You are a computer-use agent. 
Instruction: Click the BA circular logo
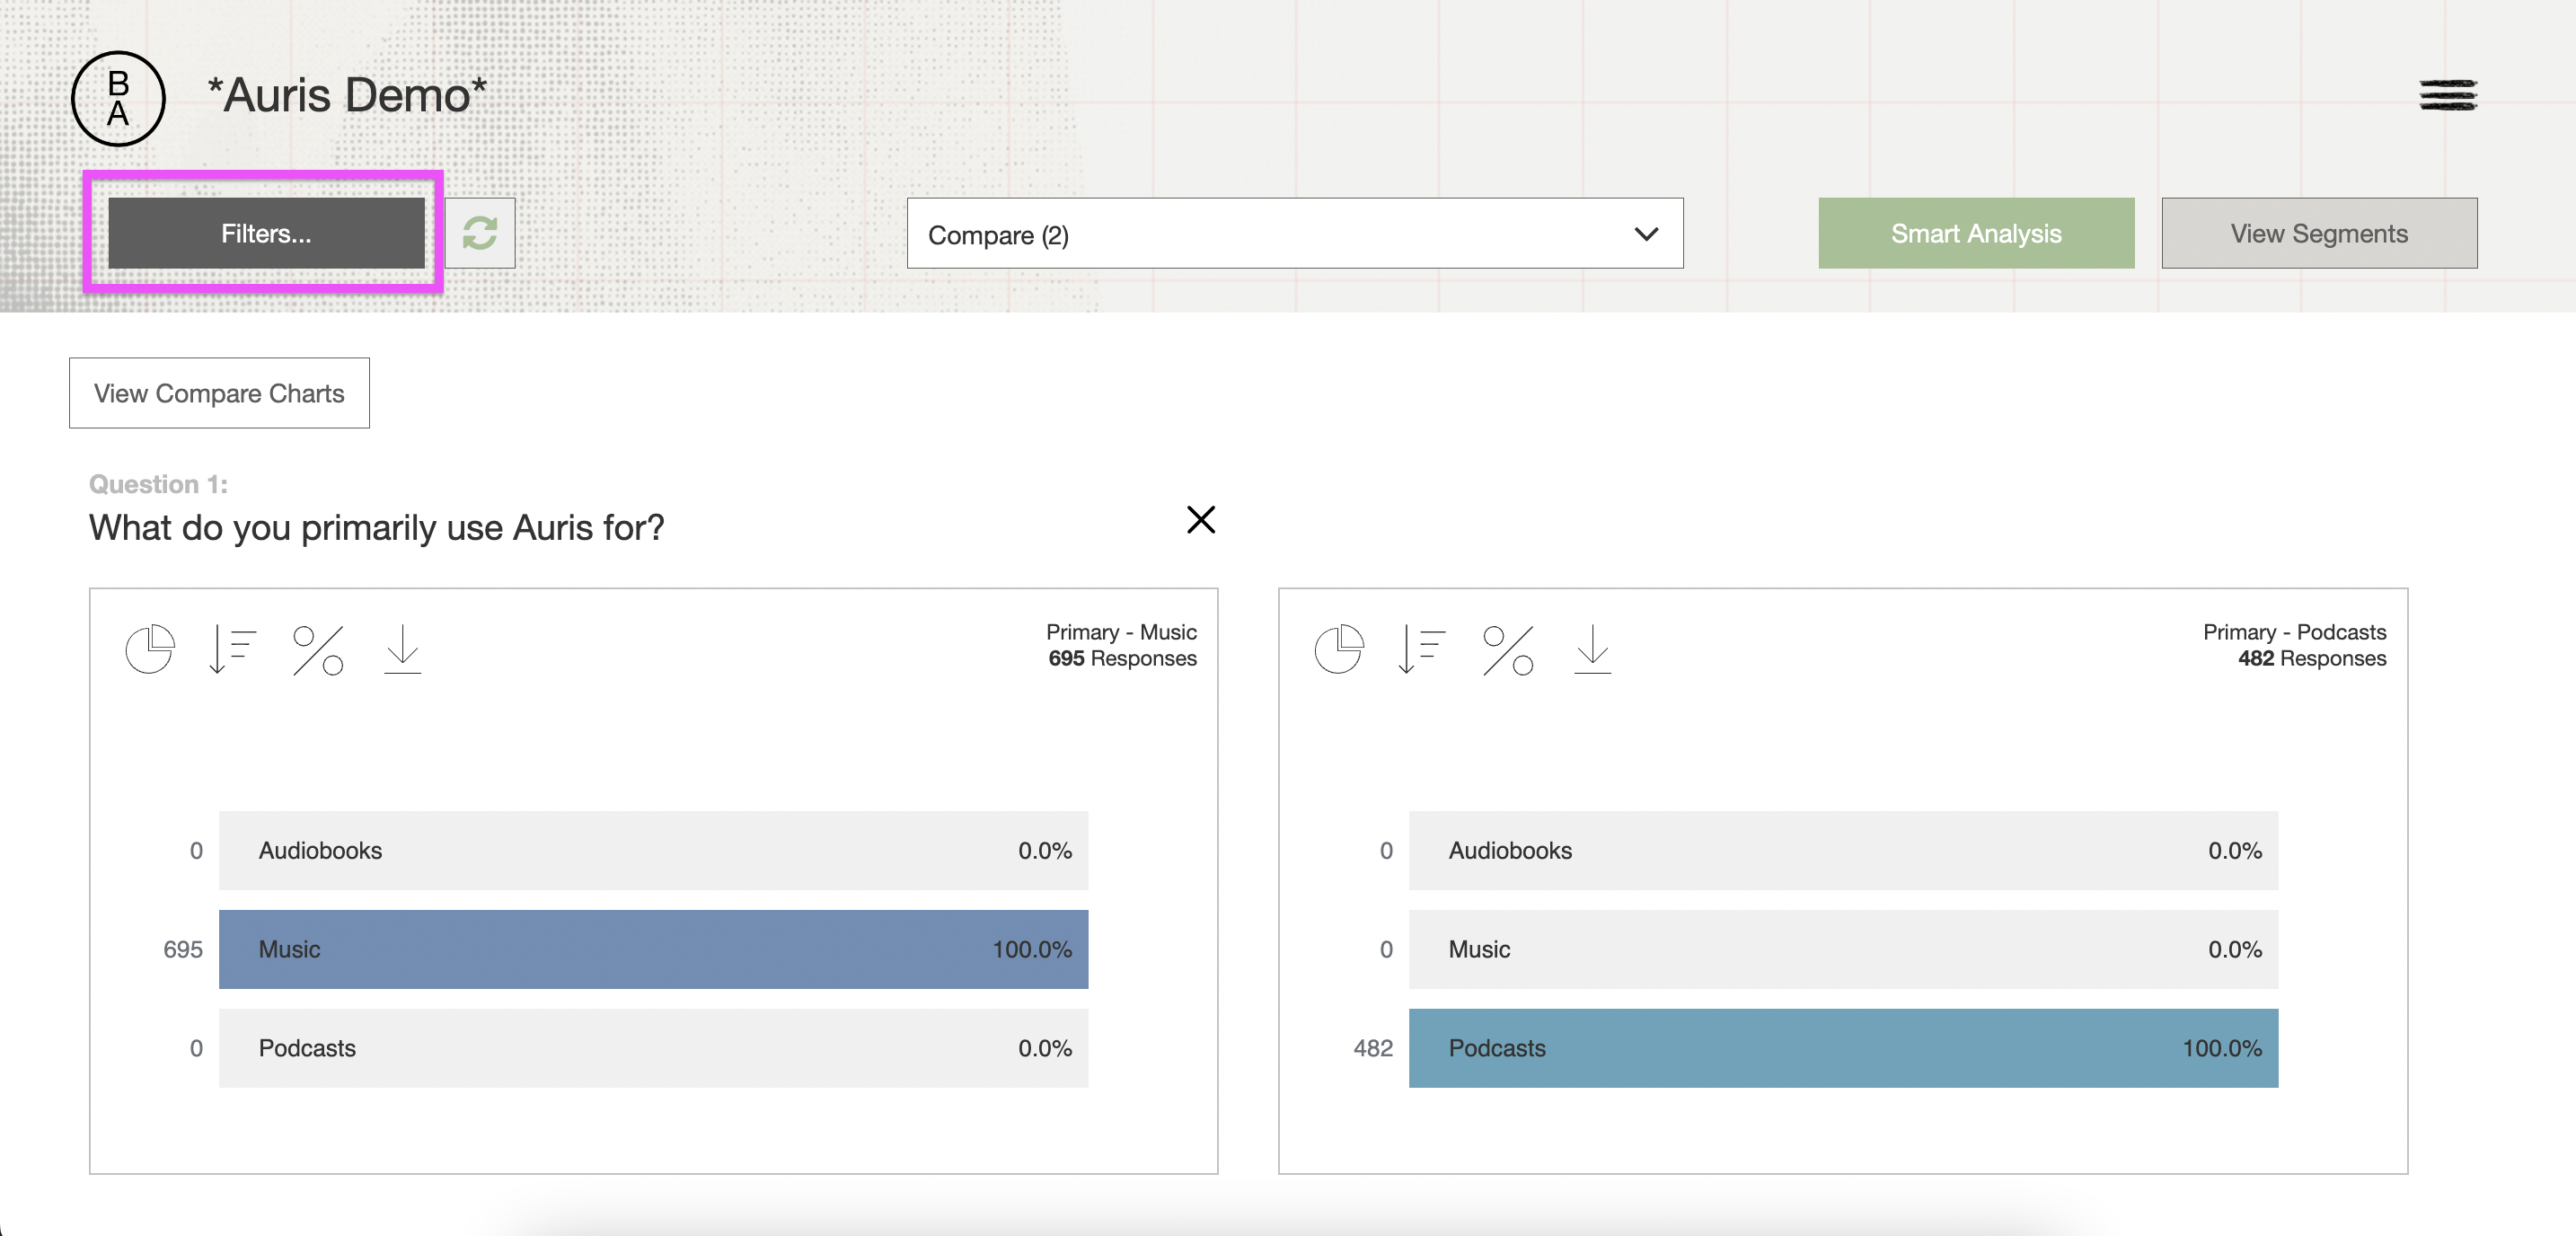(x=118, y=99)
